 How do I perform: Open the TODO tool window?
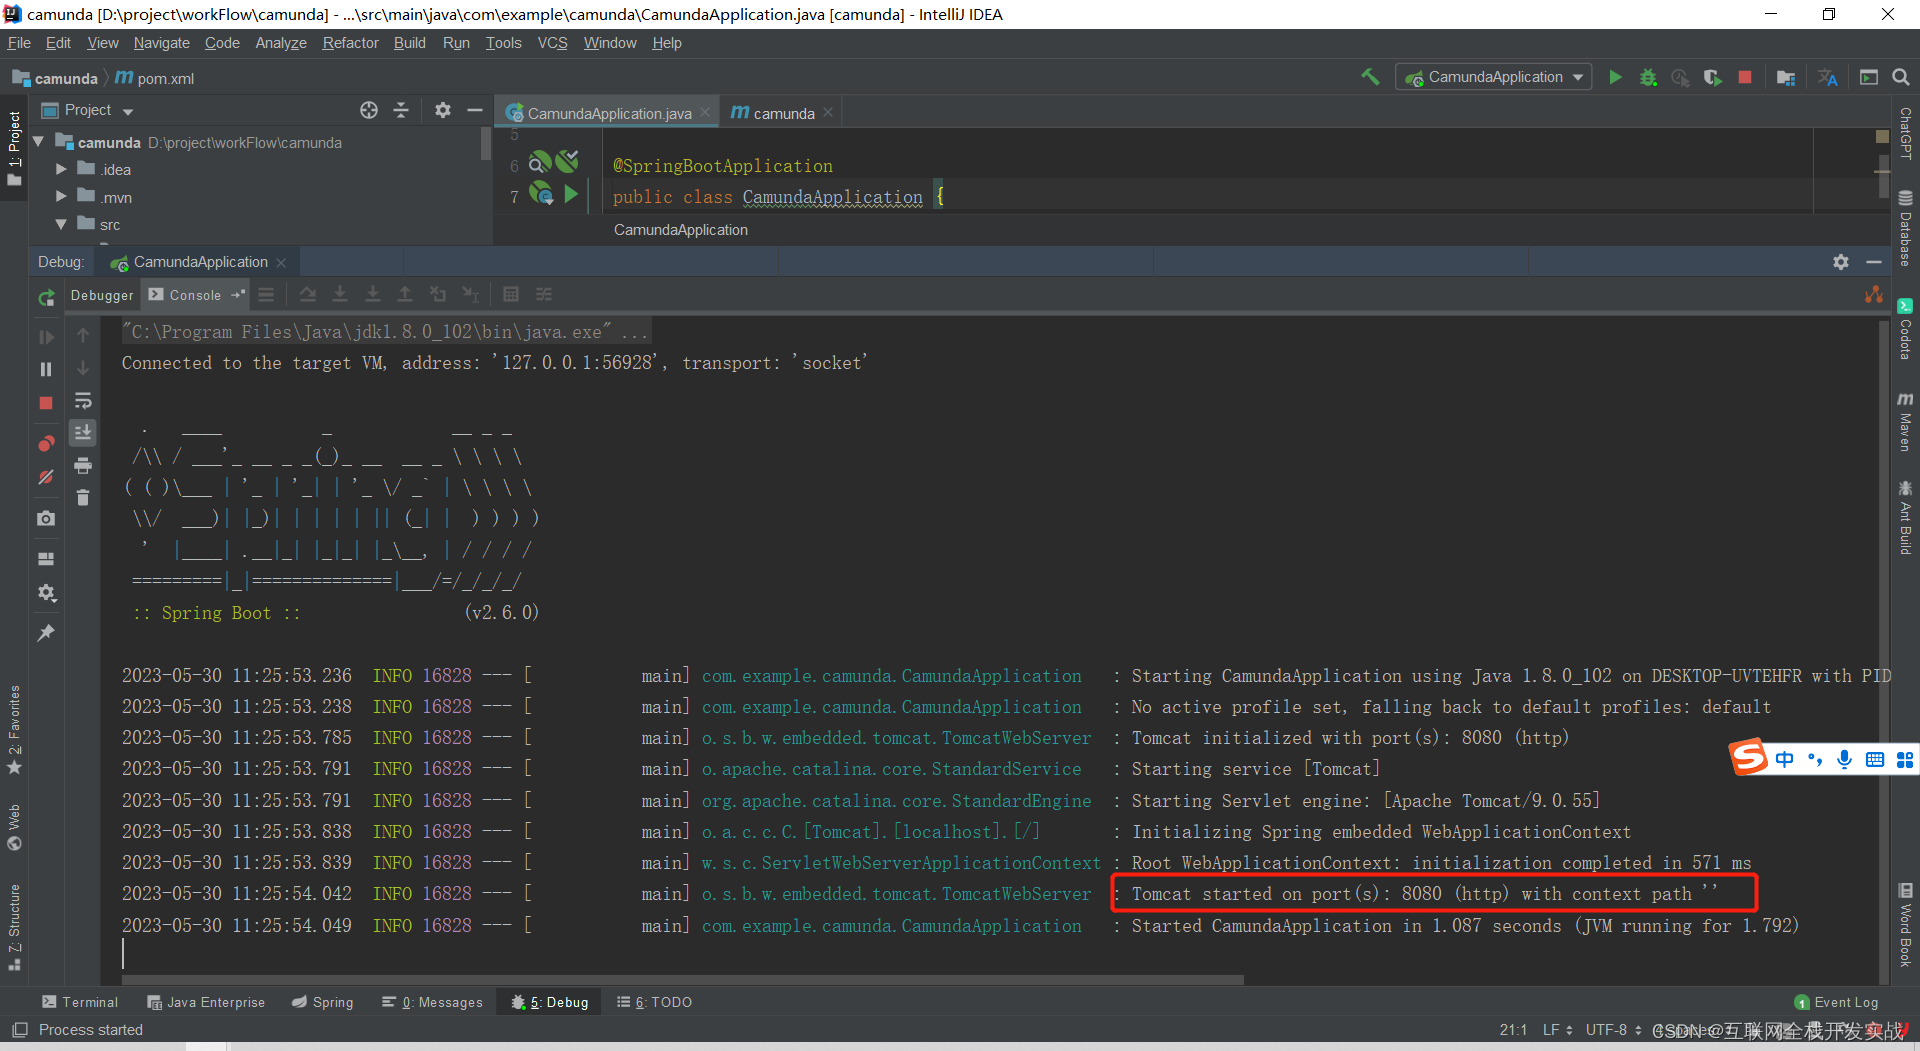[x=655, y=1002]
